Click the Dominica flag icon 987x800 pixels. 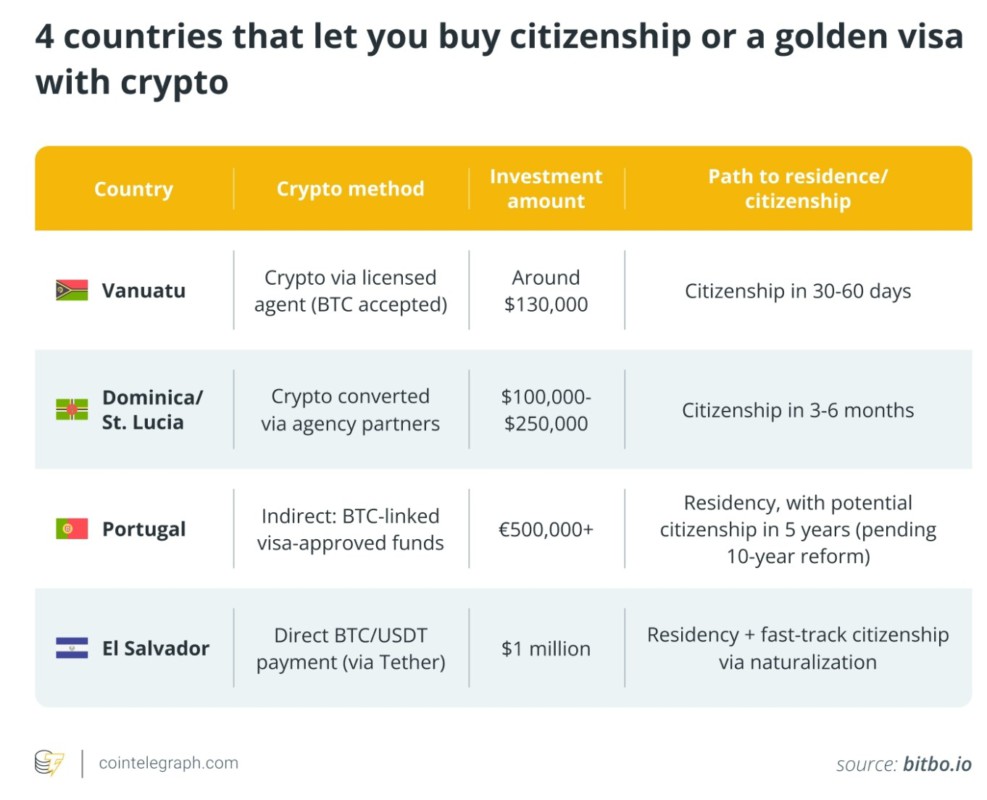[x=72, y=409]
